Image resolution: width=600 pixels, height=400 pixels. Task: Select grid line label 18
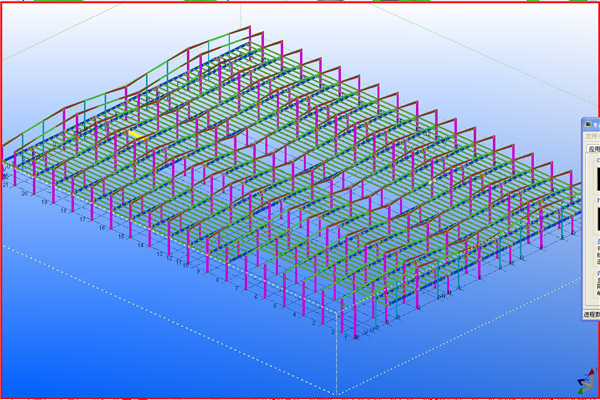tap(64, 209)
